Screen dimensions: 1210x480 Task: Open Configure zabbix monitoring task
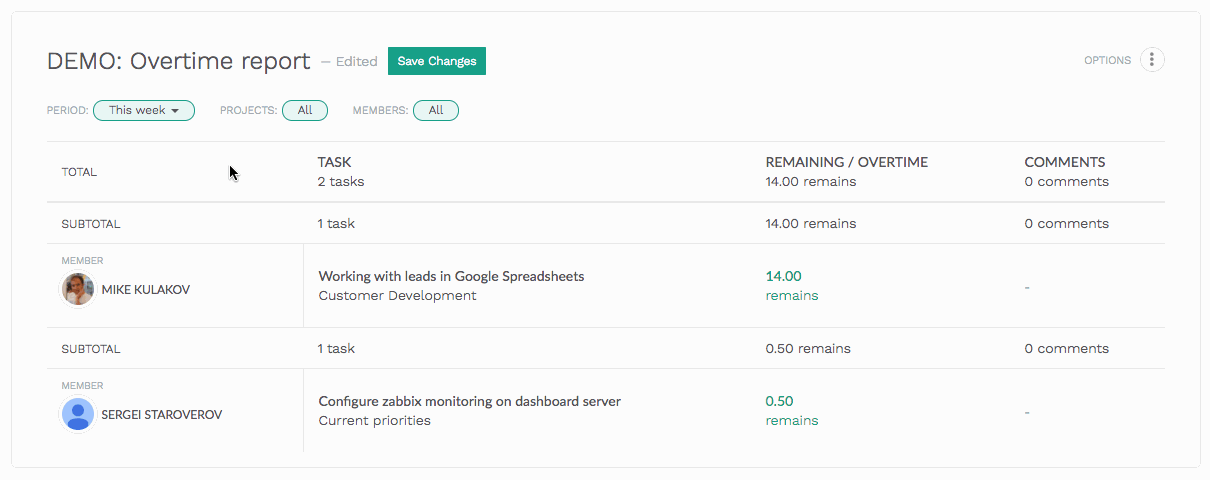[x=469, y=401]
